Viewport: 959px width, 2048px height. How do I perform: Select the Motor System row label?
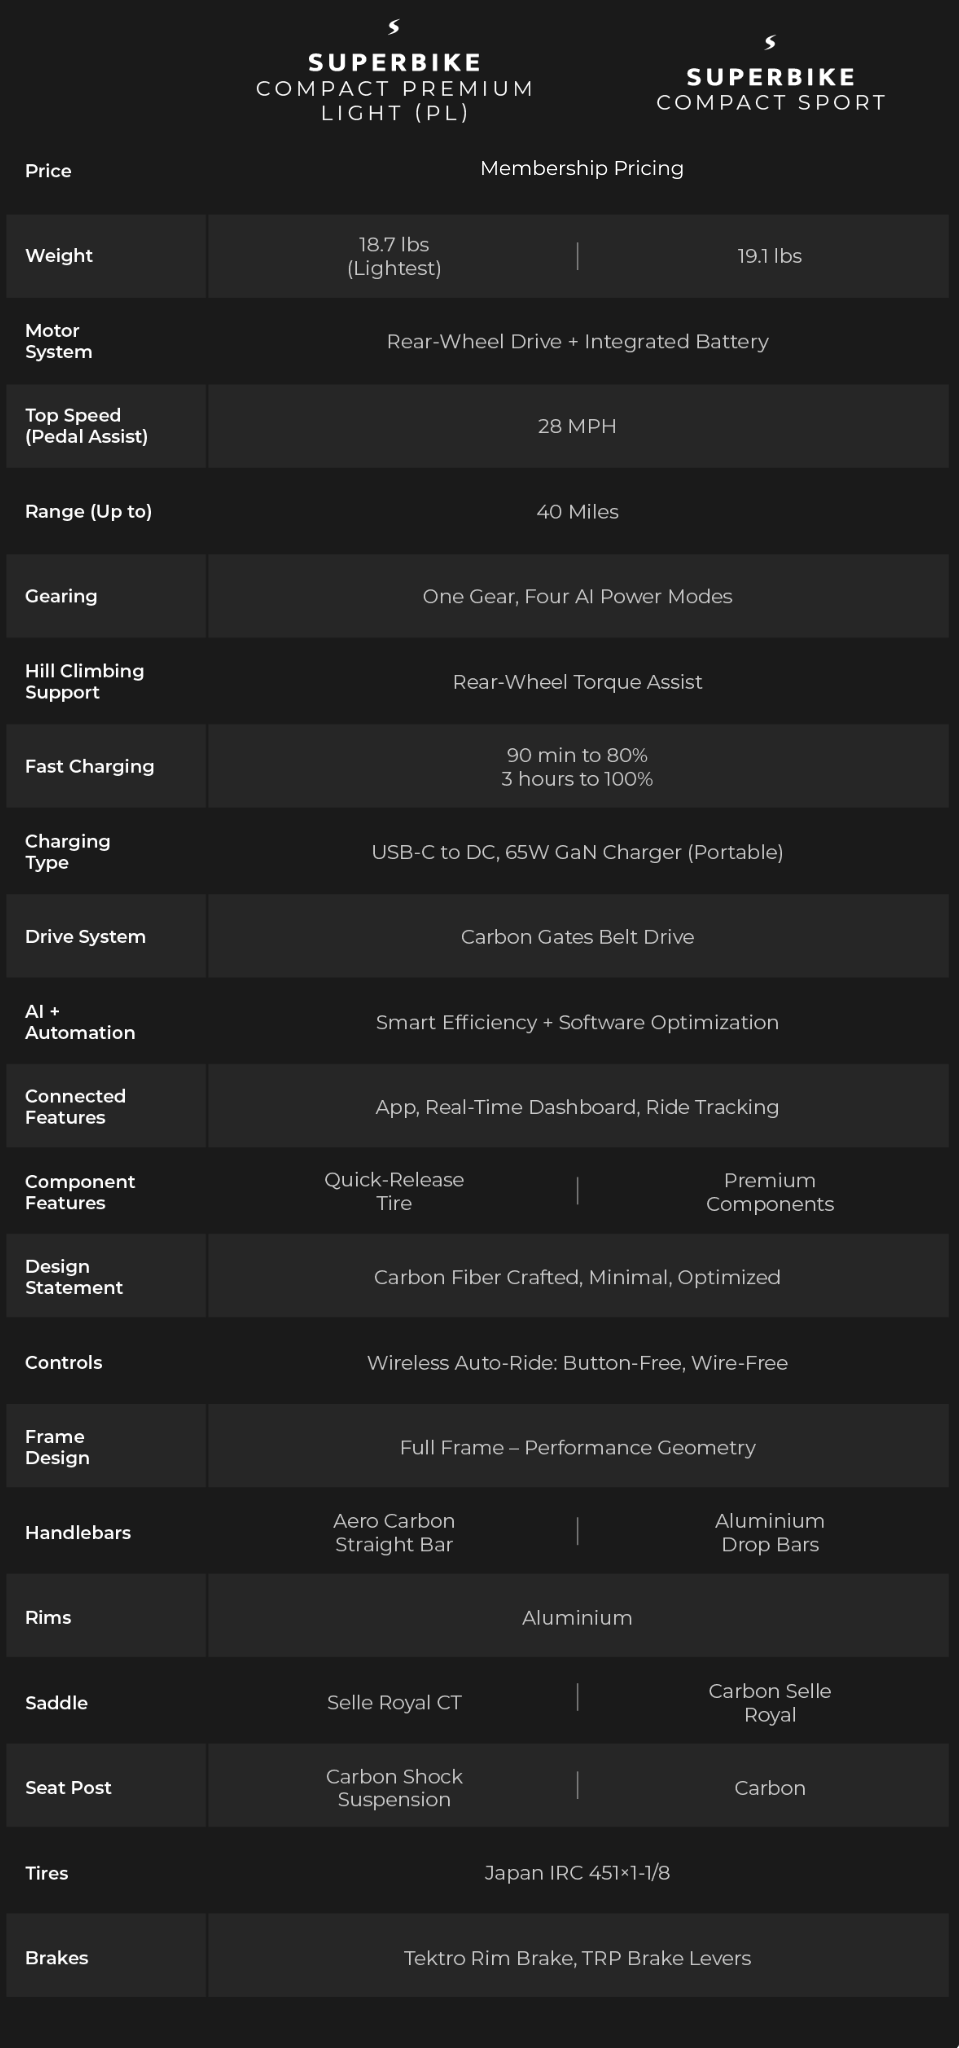pos(59,341)
